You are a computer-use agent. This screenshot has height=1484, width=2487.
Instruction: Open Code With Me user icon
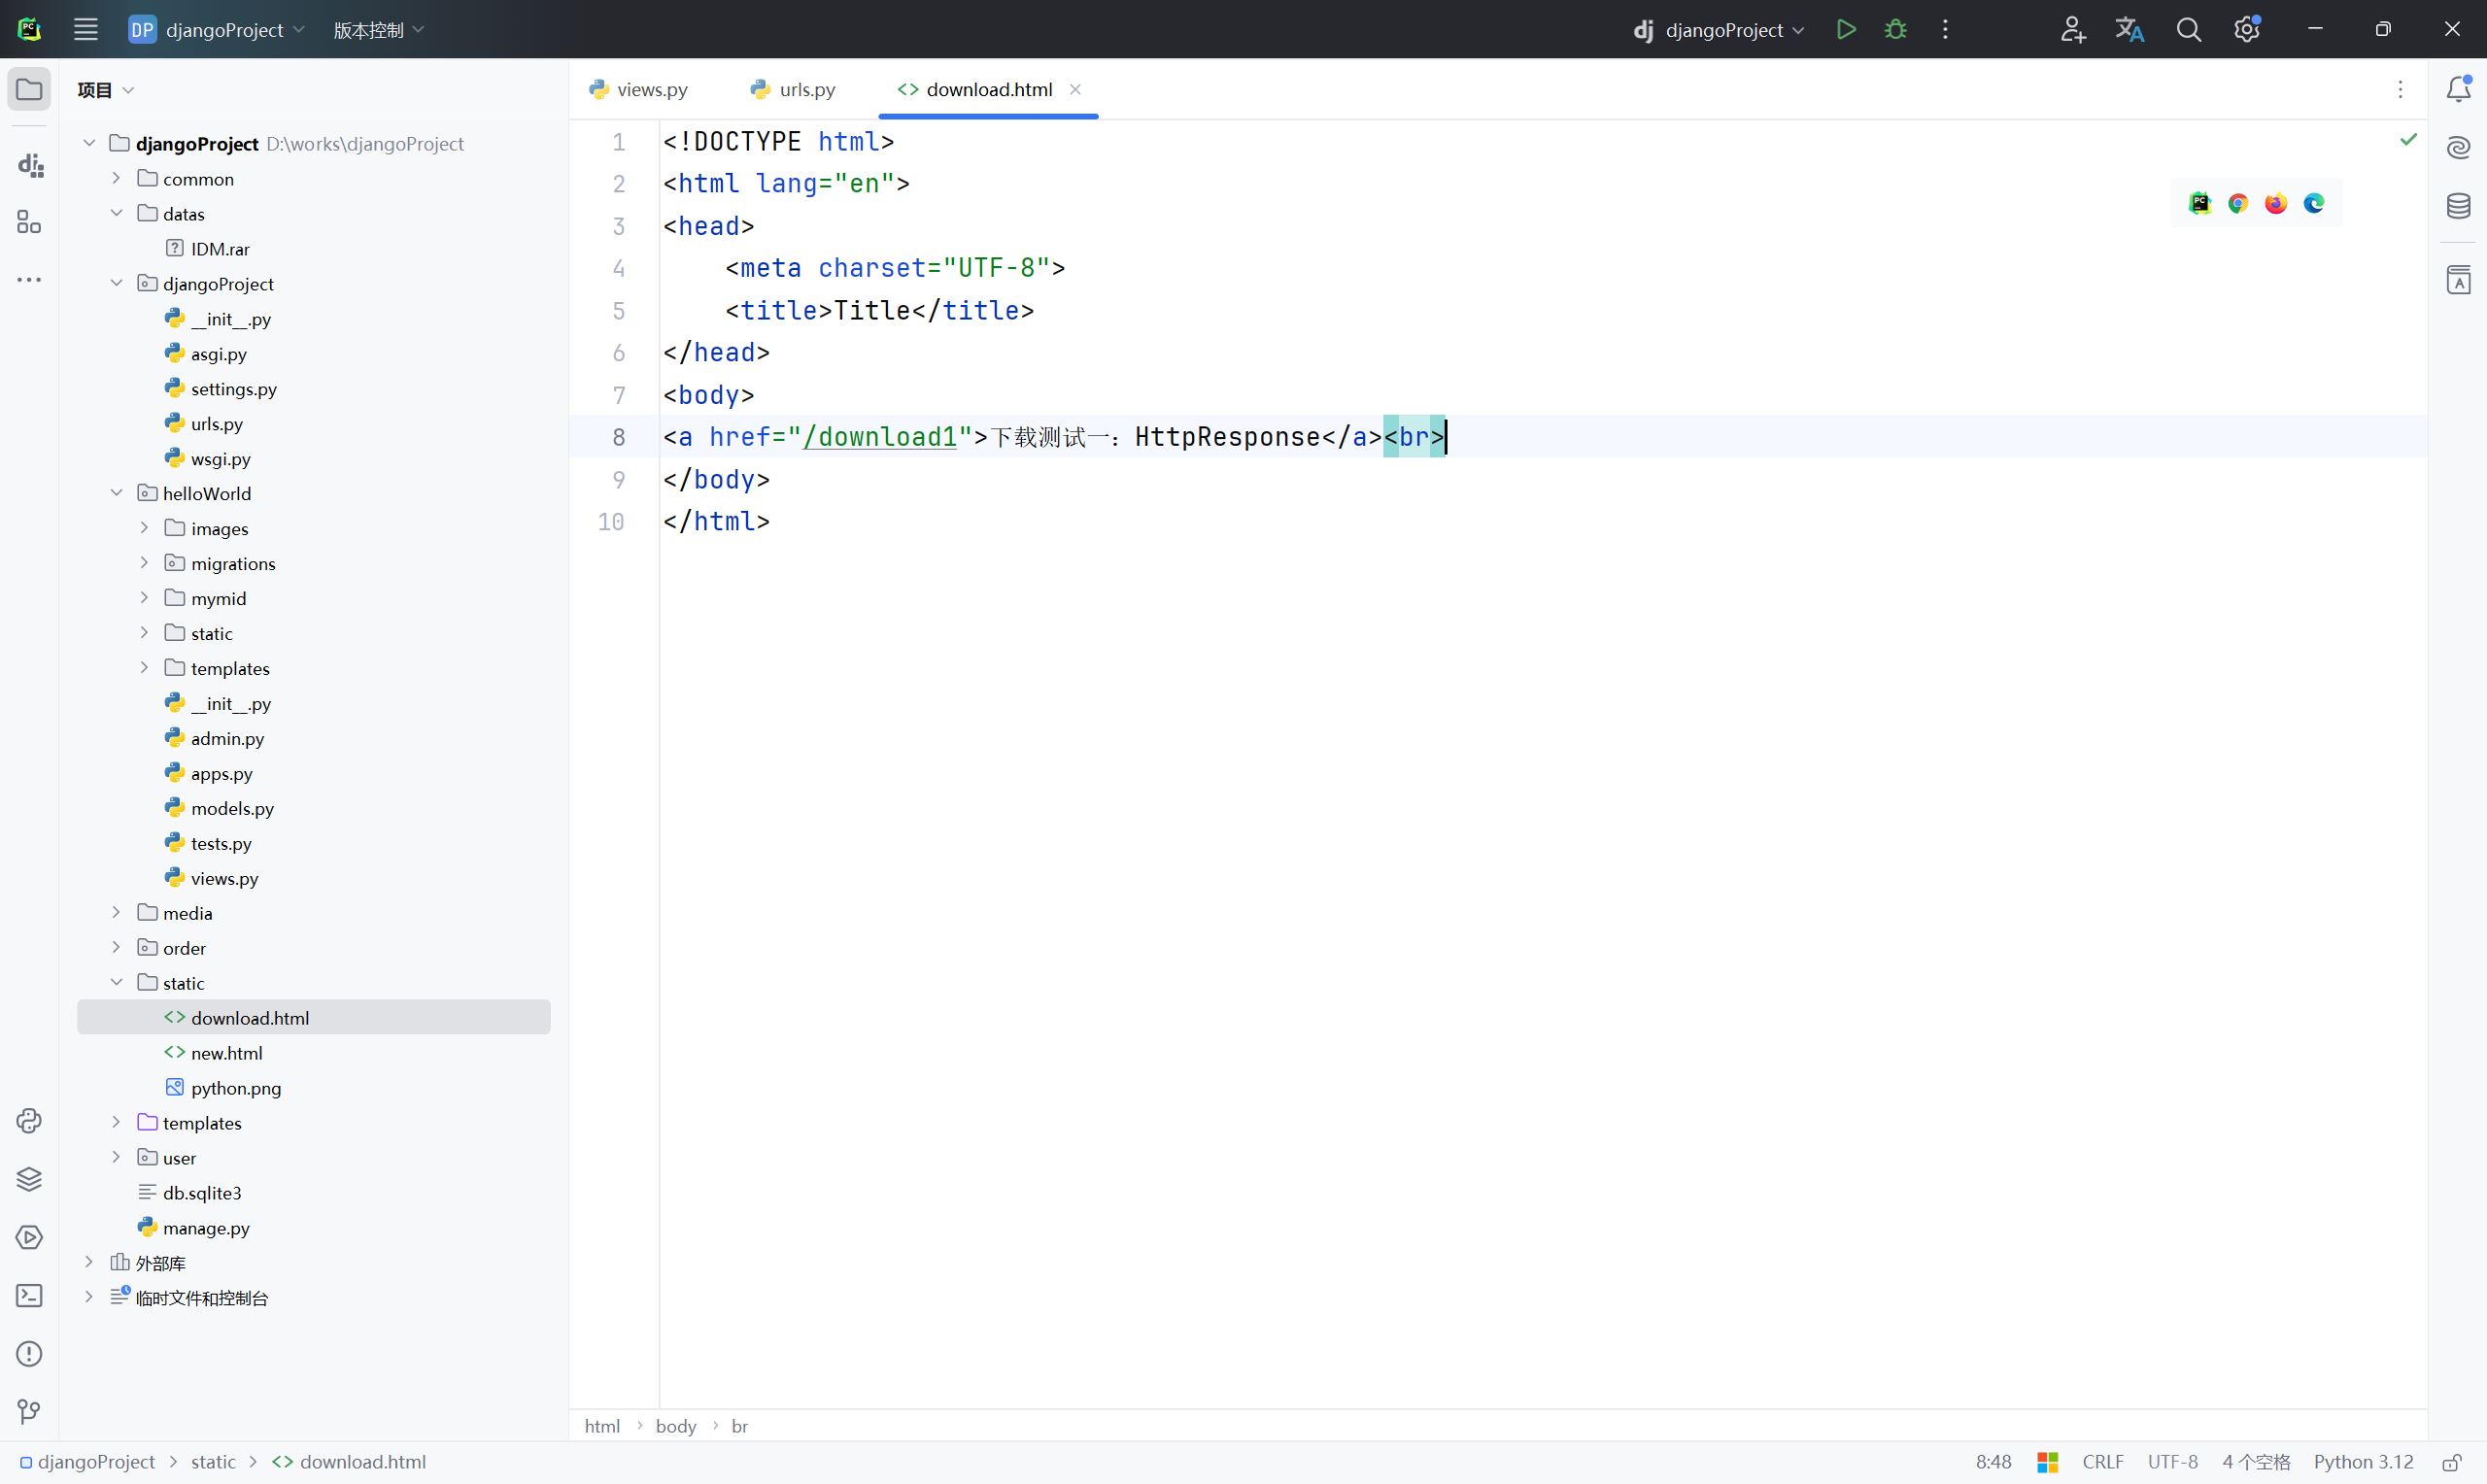click(2072, 29)
